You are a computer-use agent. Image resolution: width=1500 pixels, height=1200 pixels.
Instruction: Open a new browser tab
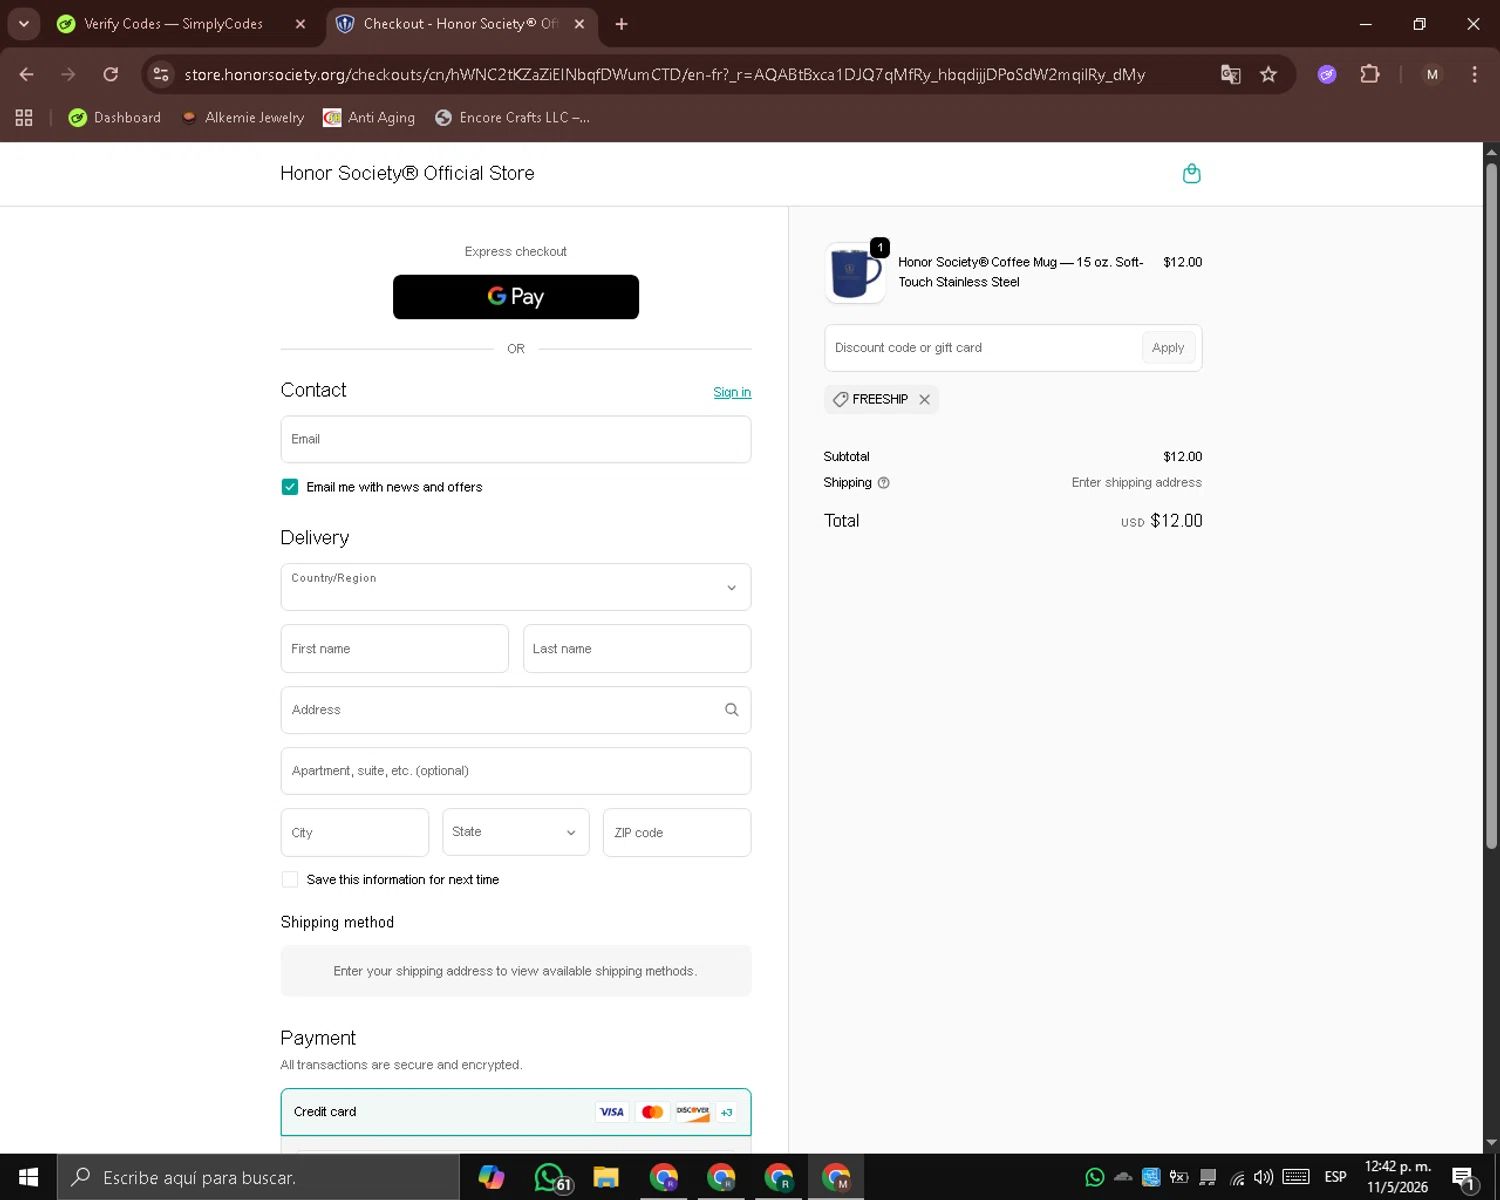click(621, 24)
